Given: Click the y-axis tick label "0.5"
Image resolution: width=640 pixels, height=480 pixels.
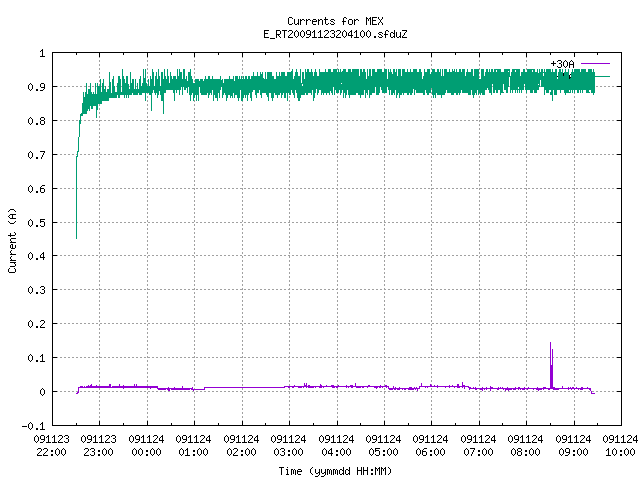Looking at the screenshot, I should click(x=36, y=223).
